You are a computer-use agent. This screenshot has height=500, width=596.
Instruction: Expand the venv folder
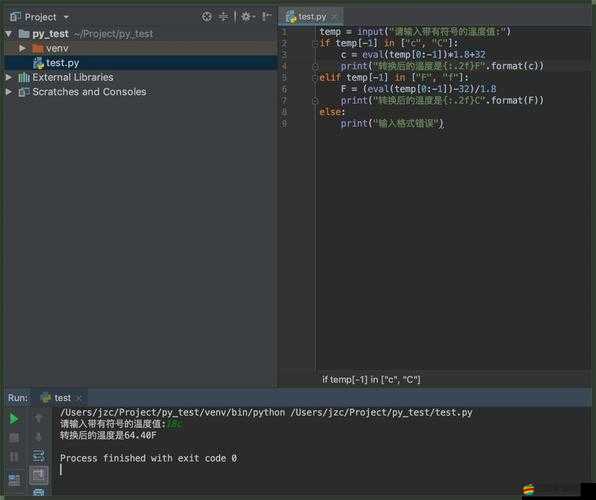(x=22, y=48)
